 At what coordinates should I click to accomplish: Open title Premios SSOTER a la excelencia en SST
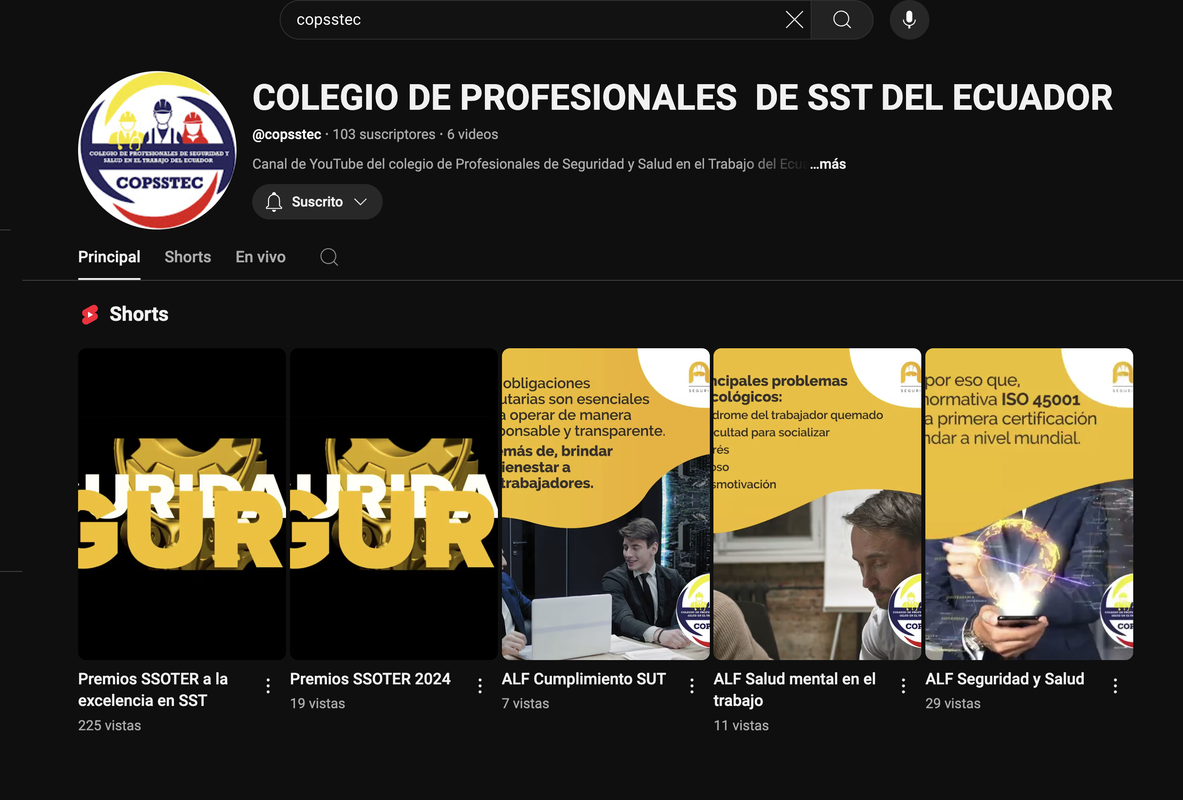[x=152, y=690]
